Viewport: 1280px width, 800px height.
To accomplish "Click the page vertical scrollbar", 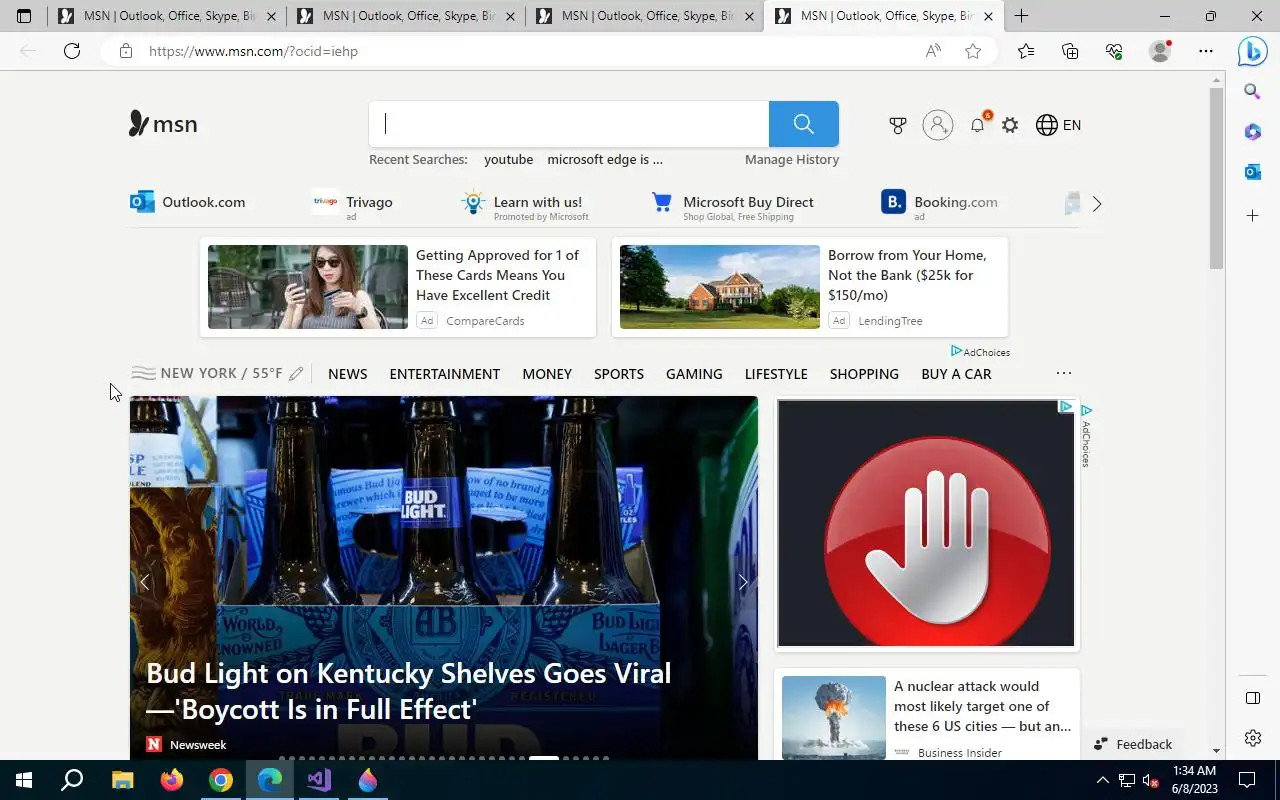I will click(x=1216, y=178).
